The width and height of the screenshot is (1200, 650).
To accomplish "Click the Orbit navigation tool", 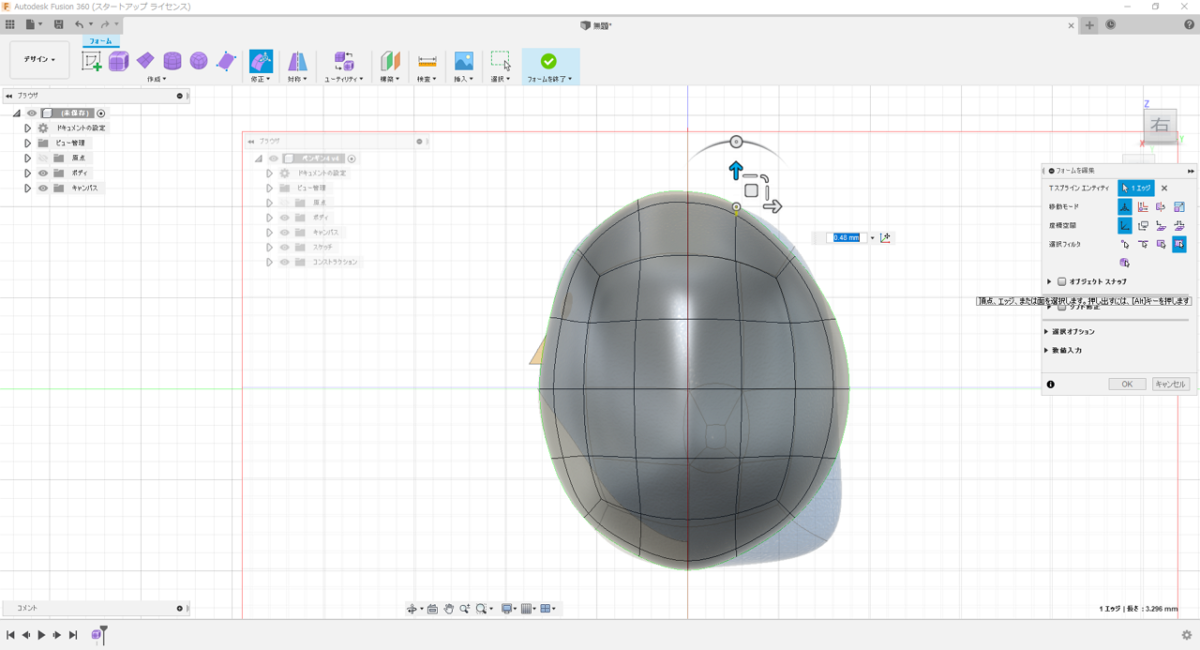I will pyautogui.click(x=412, y=608).
